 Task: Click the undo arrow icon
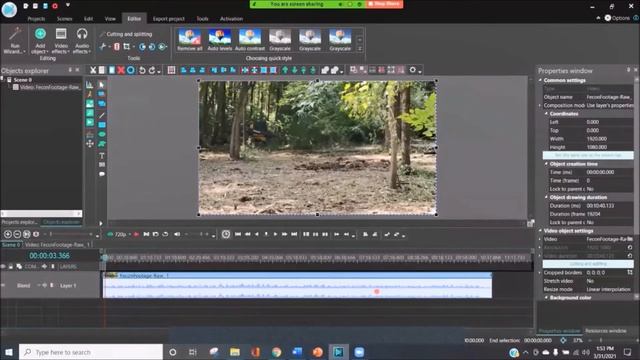coord(142,70)
